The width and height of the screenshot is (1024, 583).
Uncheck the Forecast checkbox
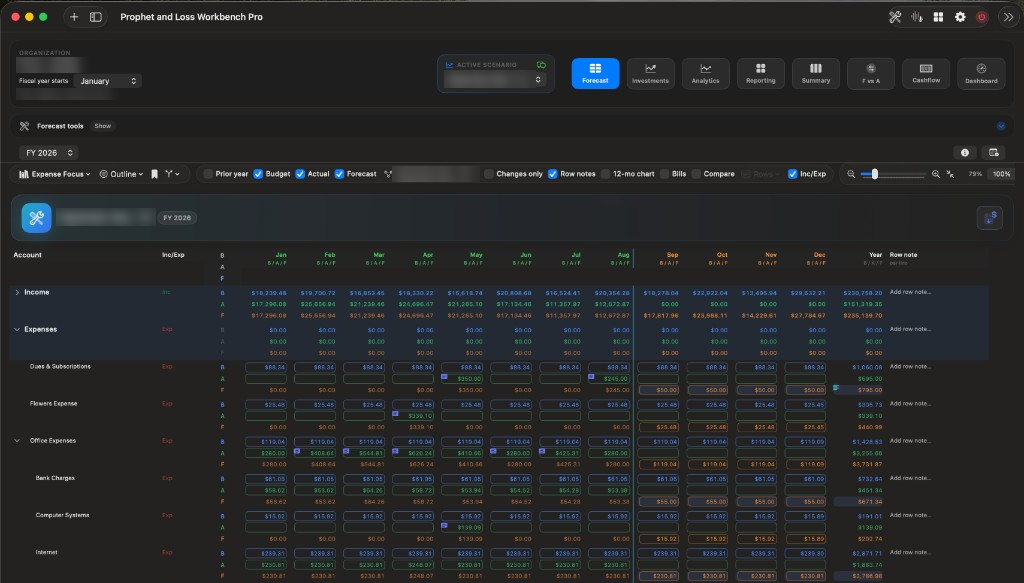(339, 174)
